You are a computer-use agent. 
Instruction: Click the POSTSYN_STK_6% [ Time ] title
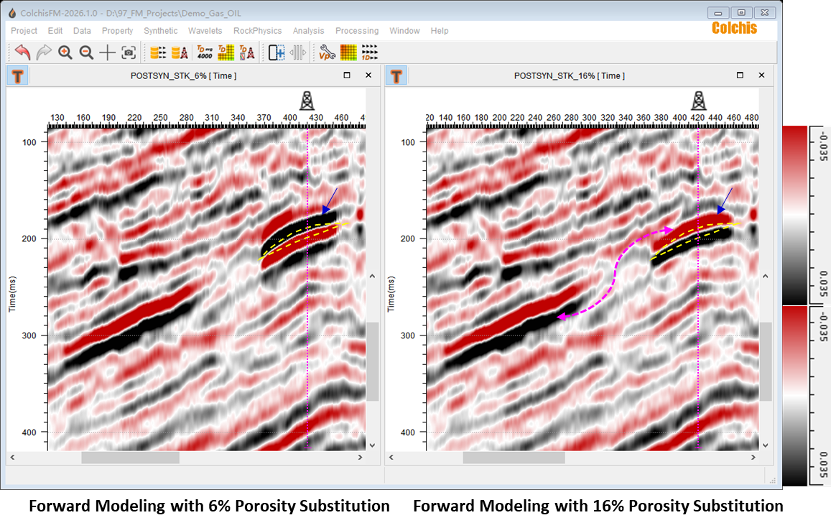tap(184, 76)
